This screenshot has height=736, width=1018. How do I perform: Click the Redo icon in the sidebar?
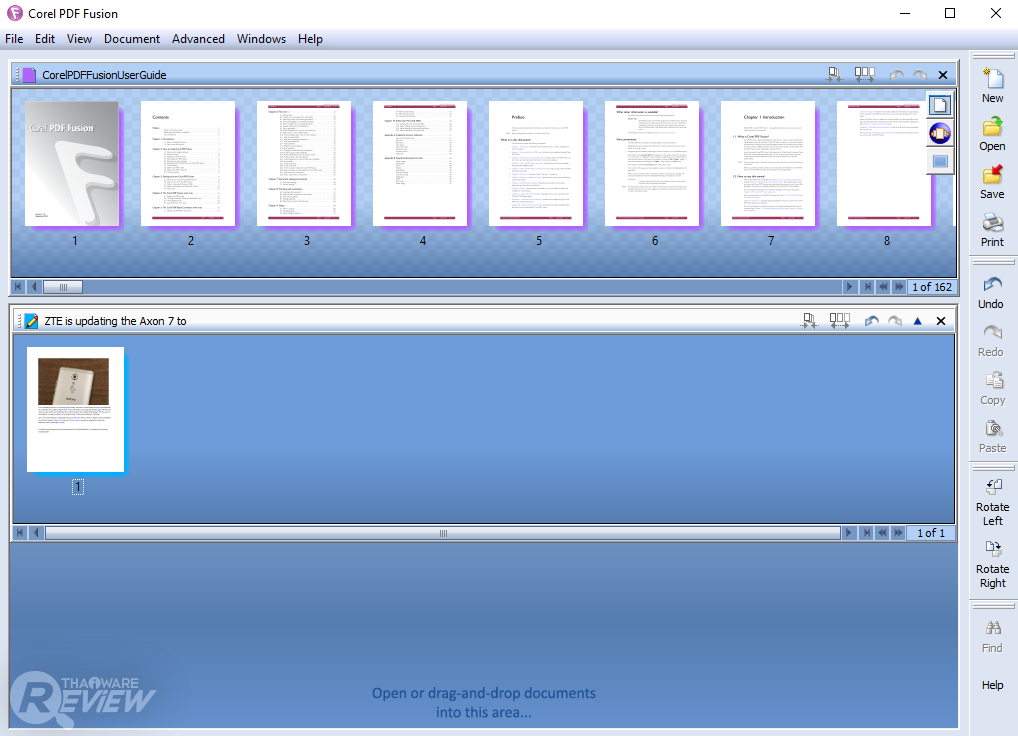(x=991, y=332)
